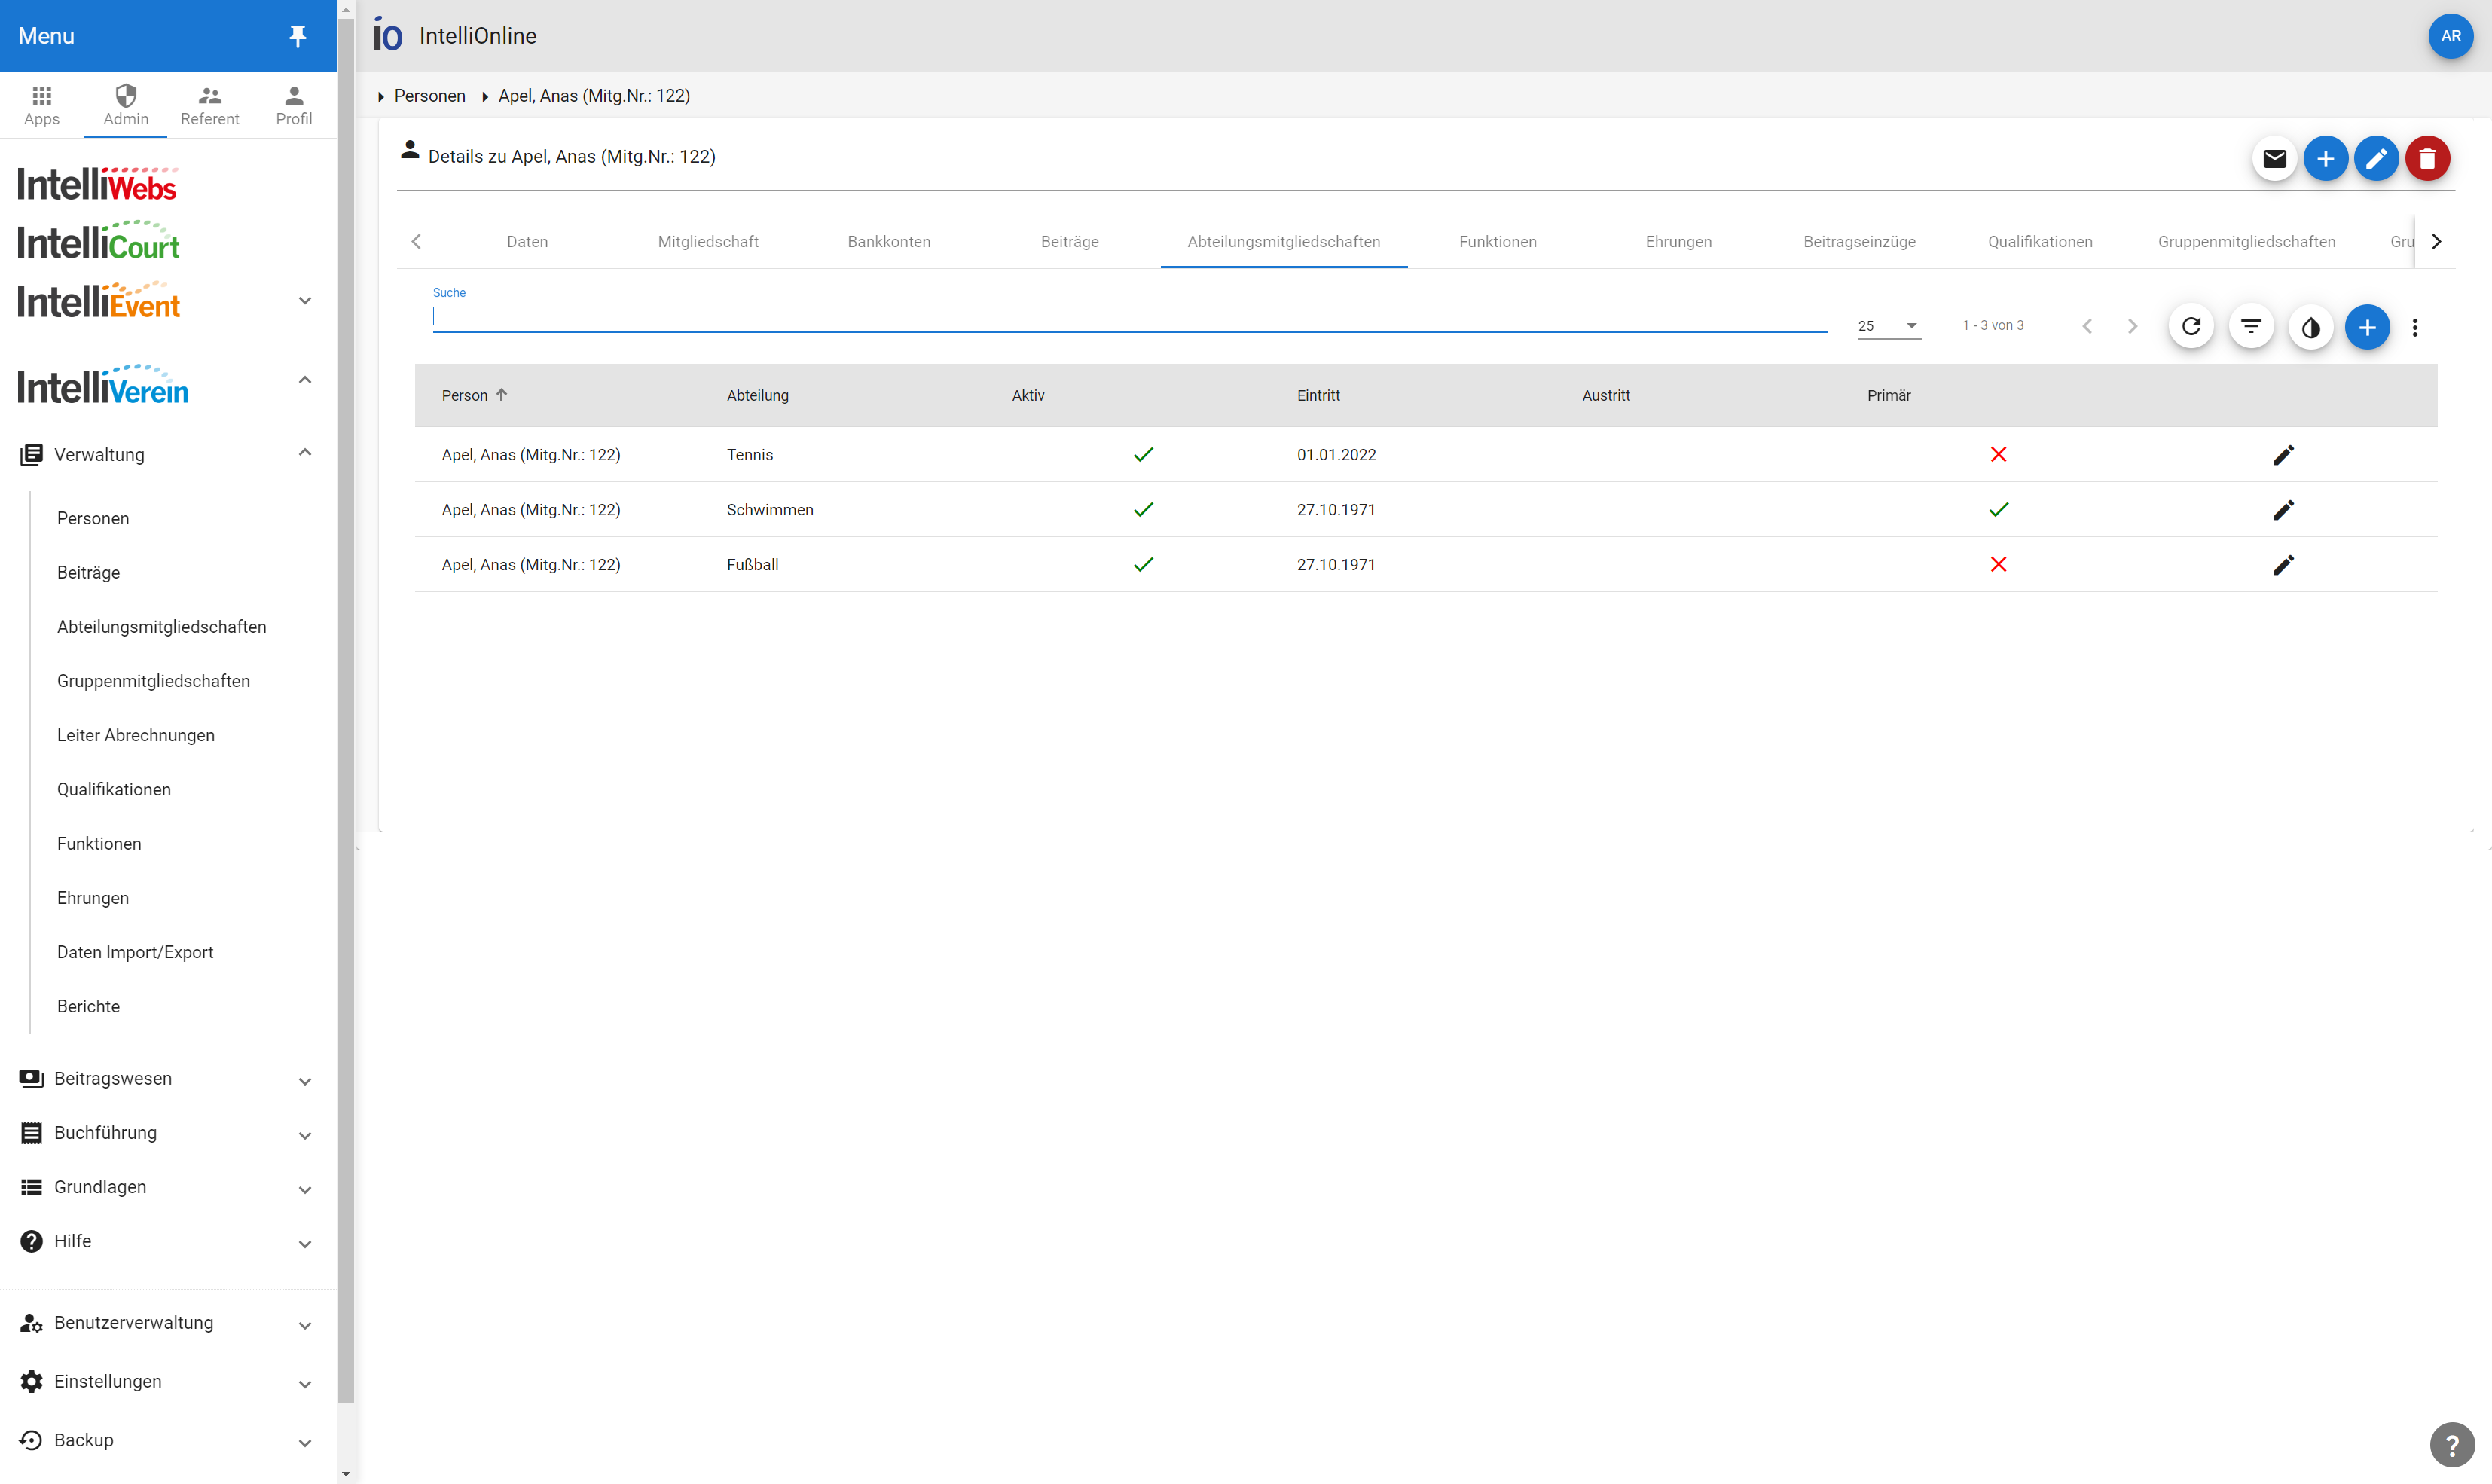Expand the Einstellungen menu group
This screenshot has width=2492, height=1484.
pyautogui.click(x=305, y=1384)
